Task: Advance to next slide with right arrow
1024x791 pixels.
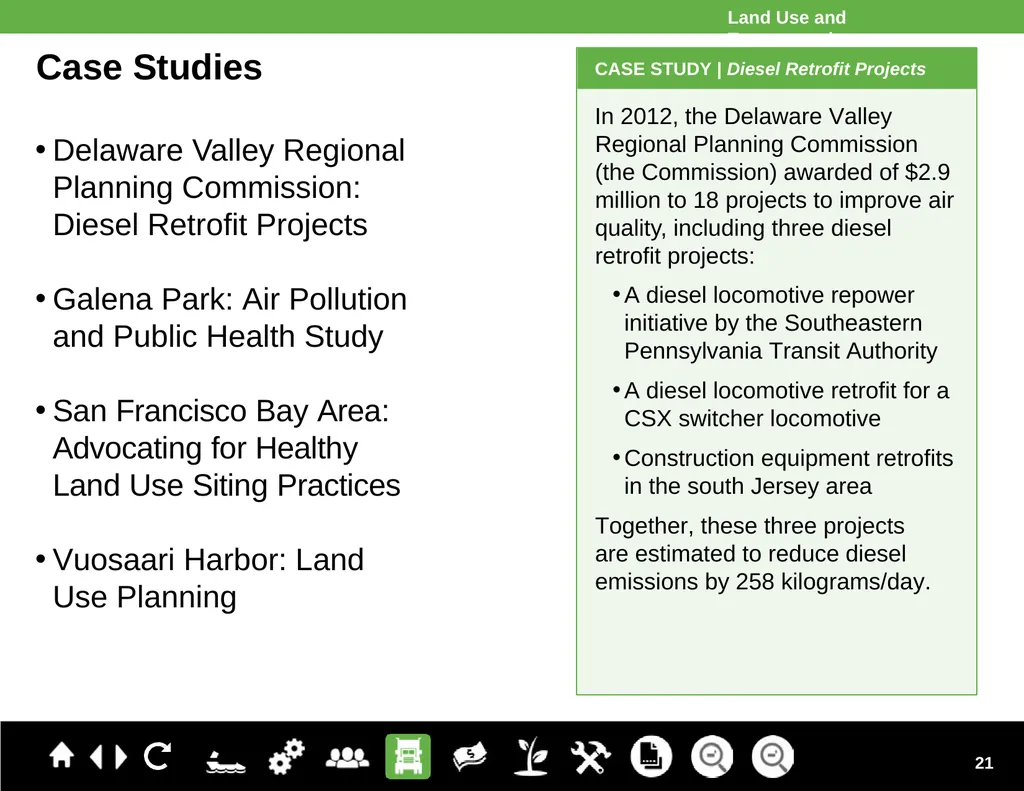Action: 120,756
